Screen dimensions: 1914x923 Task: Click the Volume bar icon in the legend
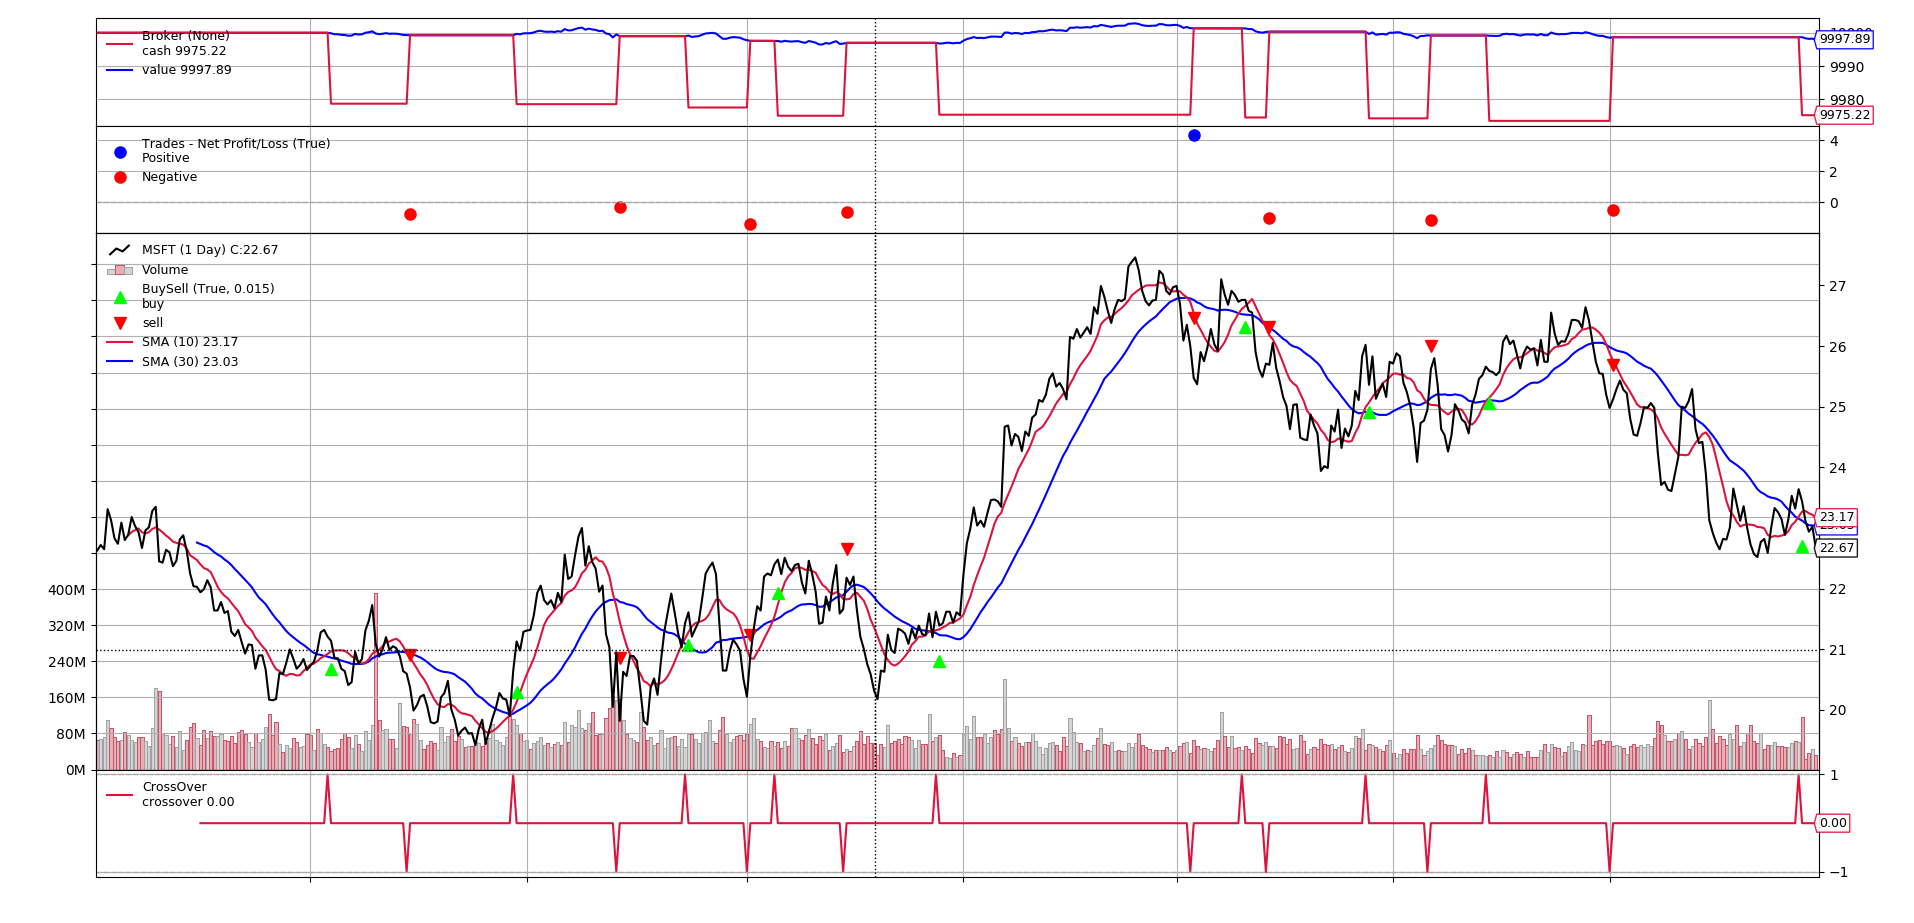[120, 270]
